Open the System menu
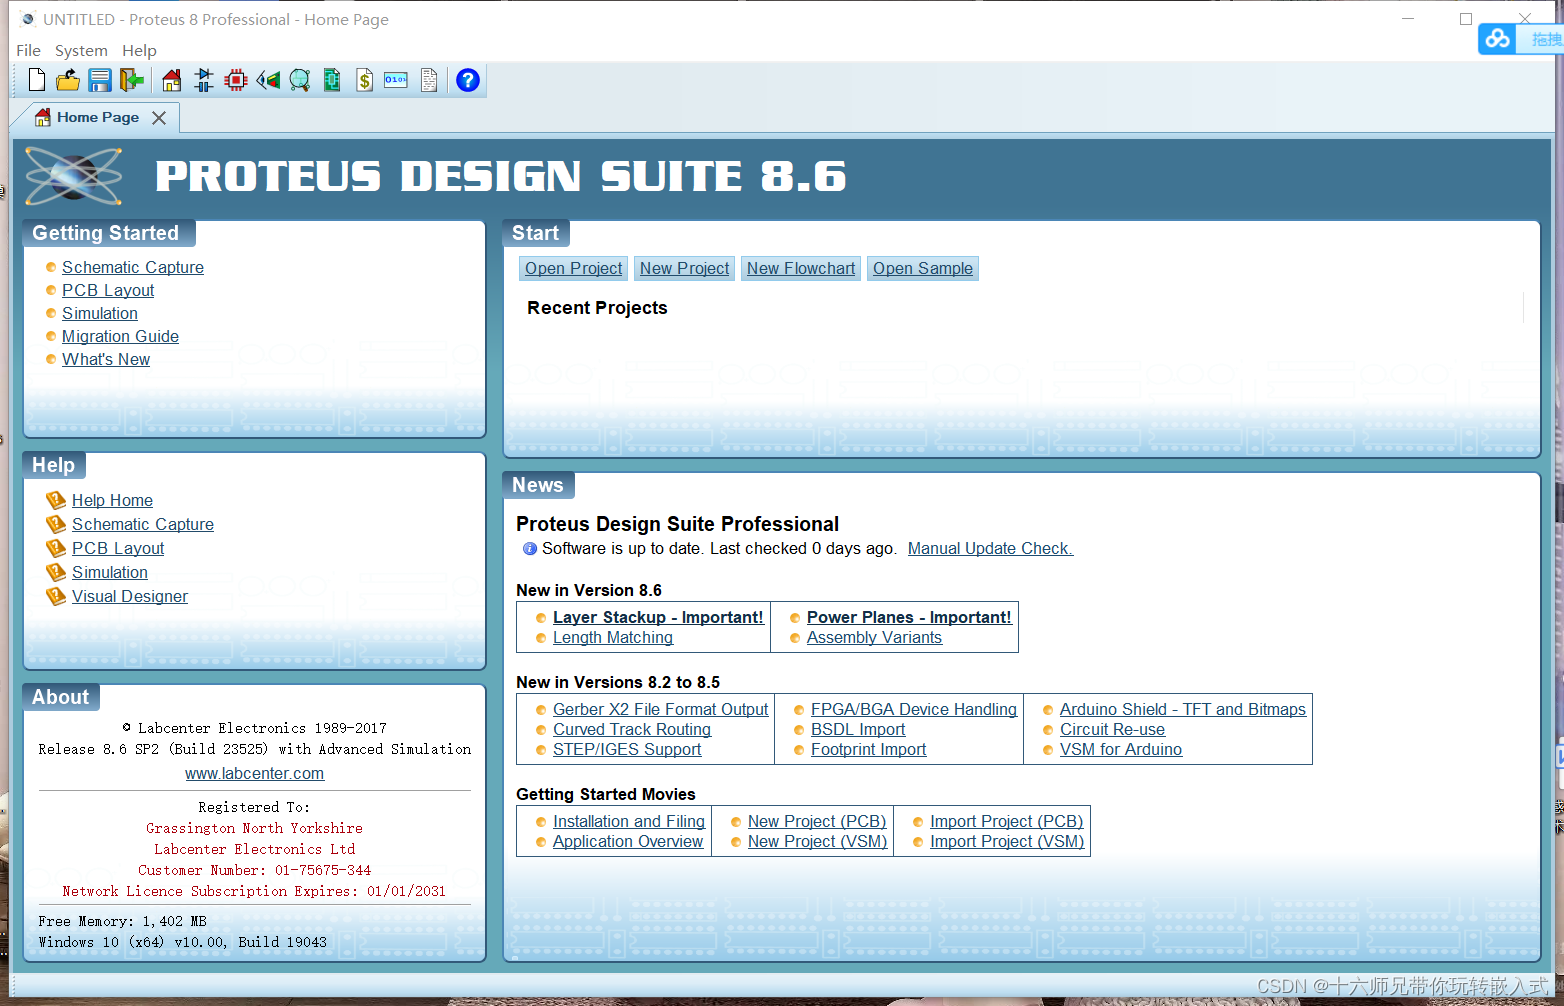This screenshot has height=1006, width=1564. pyautogui.click(x=81, y=50)
